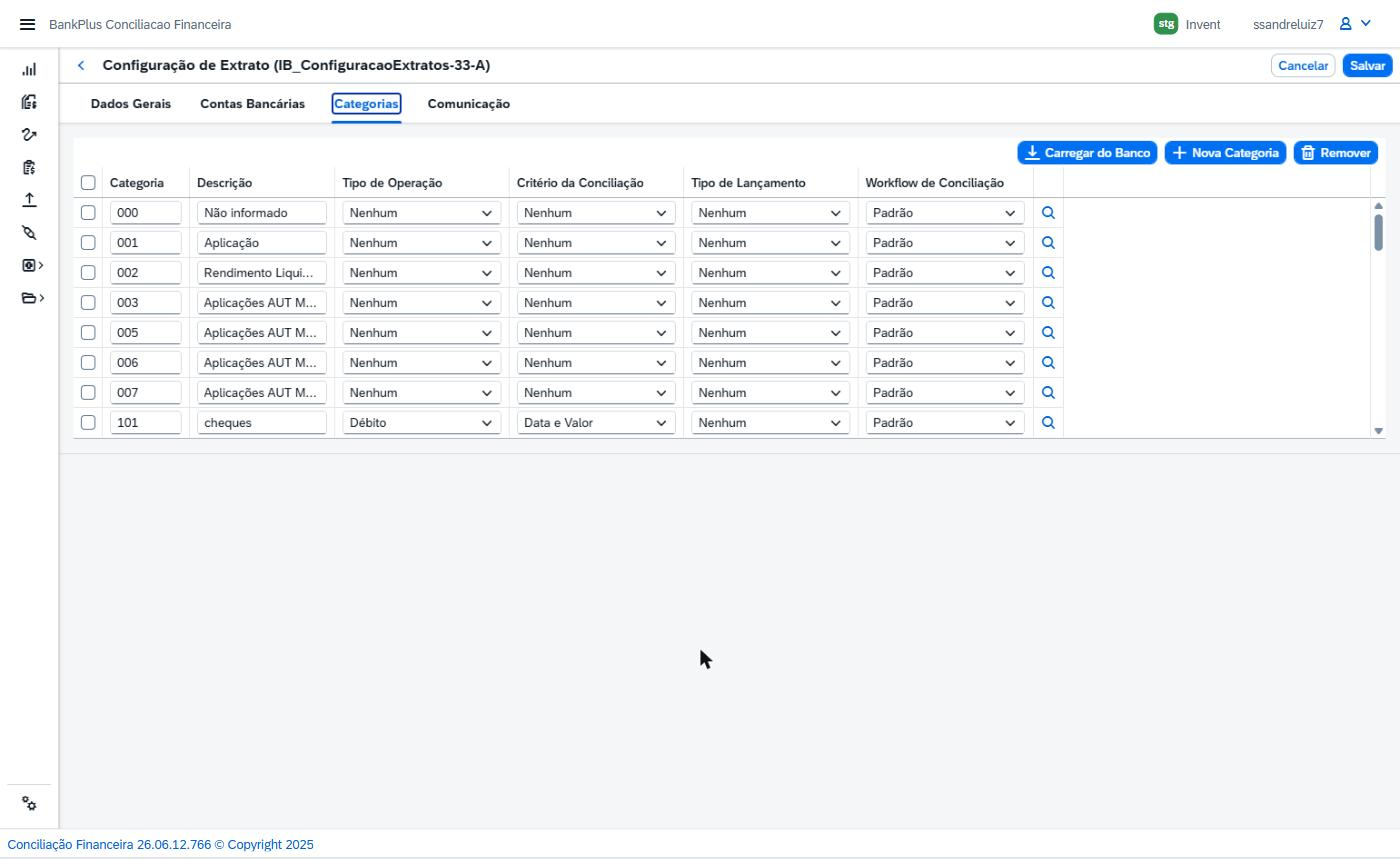Open Critério da Conciliação dropdown for row 101

coord(596,423)
